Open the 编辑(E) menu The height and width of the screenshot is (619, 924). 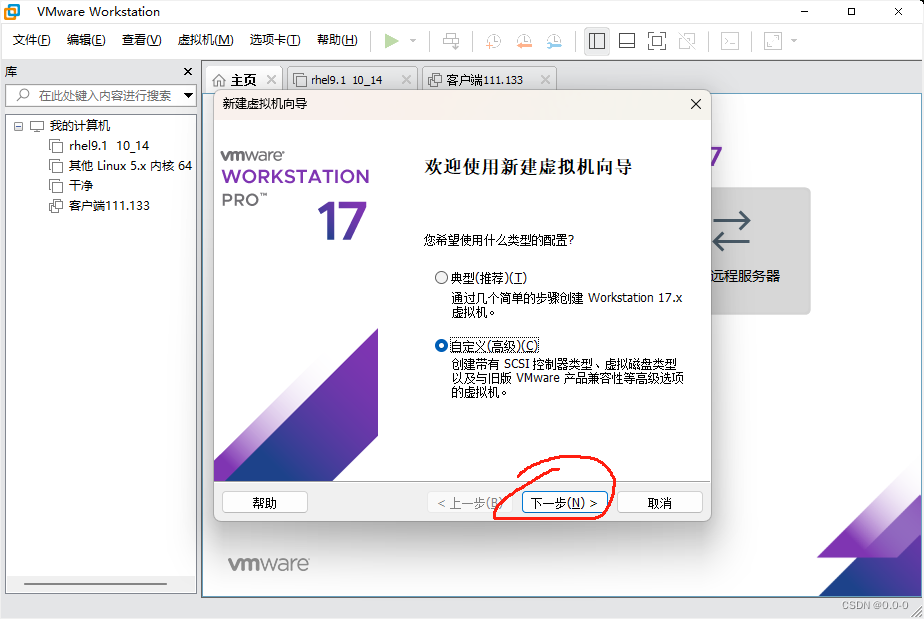(86, 39)
